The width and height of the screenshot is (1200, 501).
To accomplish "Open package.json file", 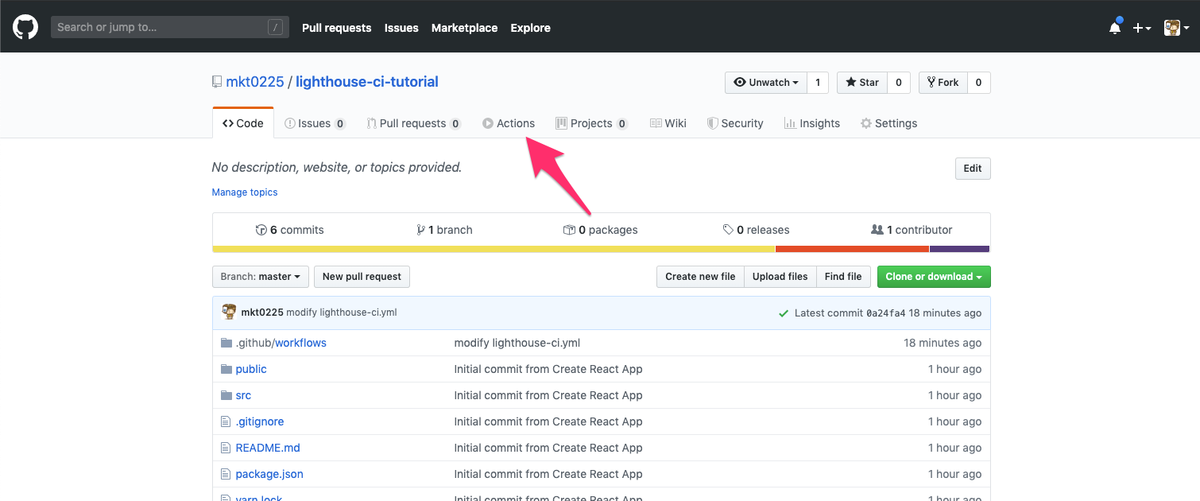I will (269, 474).
